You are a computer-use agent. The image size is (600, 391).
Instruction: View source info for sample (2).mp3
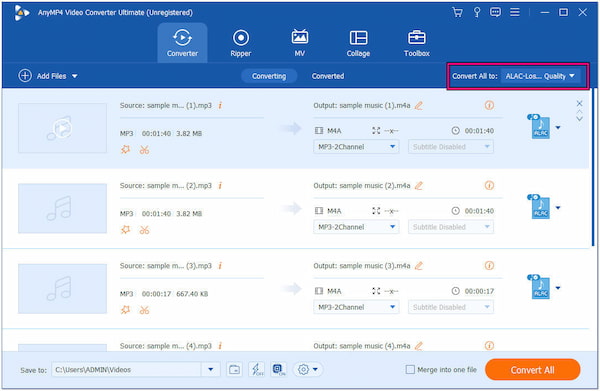pos(220,186)
